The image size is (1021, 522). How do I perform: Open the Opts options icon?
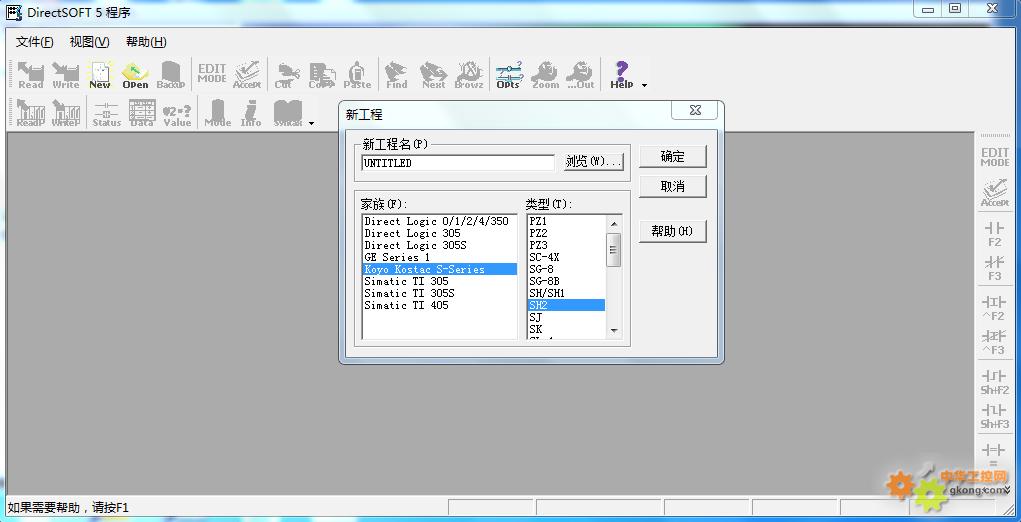click(x=509, y=75)
